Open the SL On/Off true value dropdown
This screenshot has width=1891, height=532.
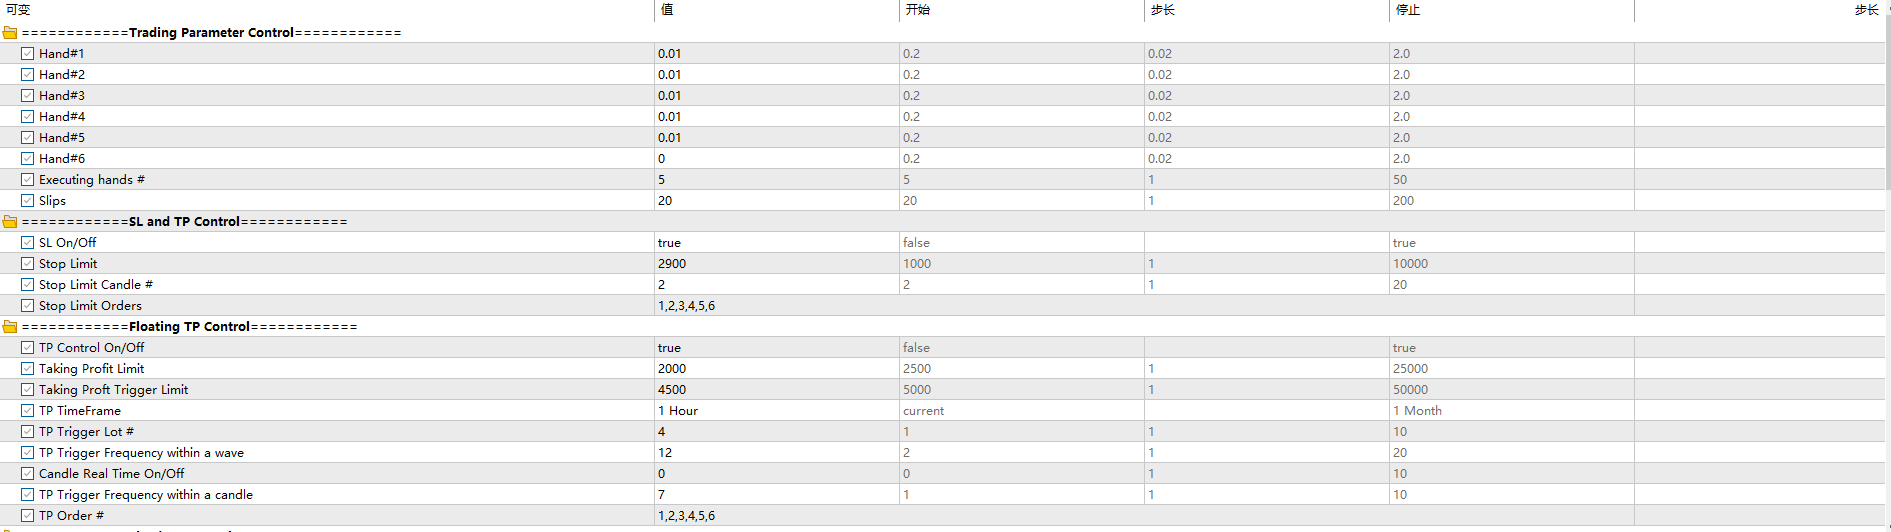[x=776, y=243]
